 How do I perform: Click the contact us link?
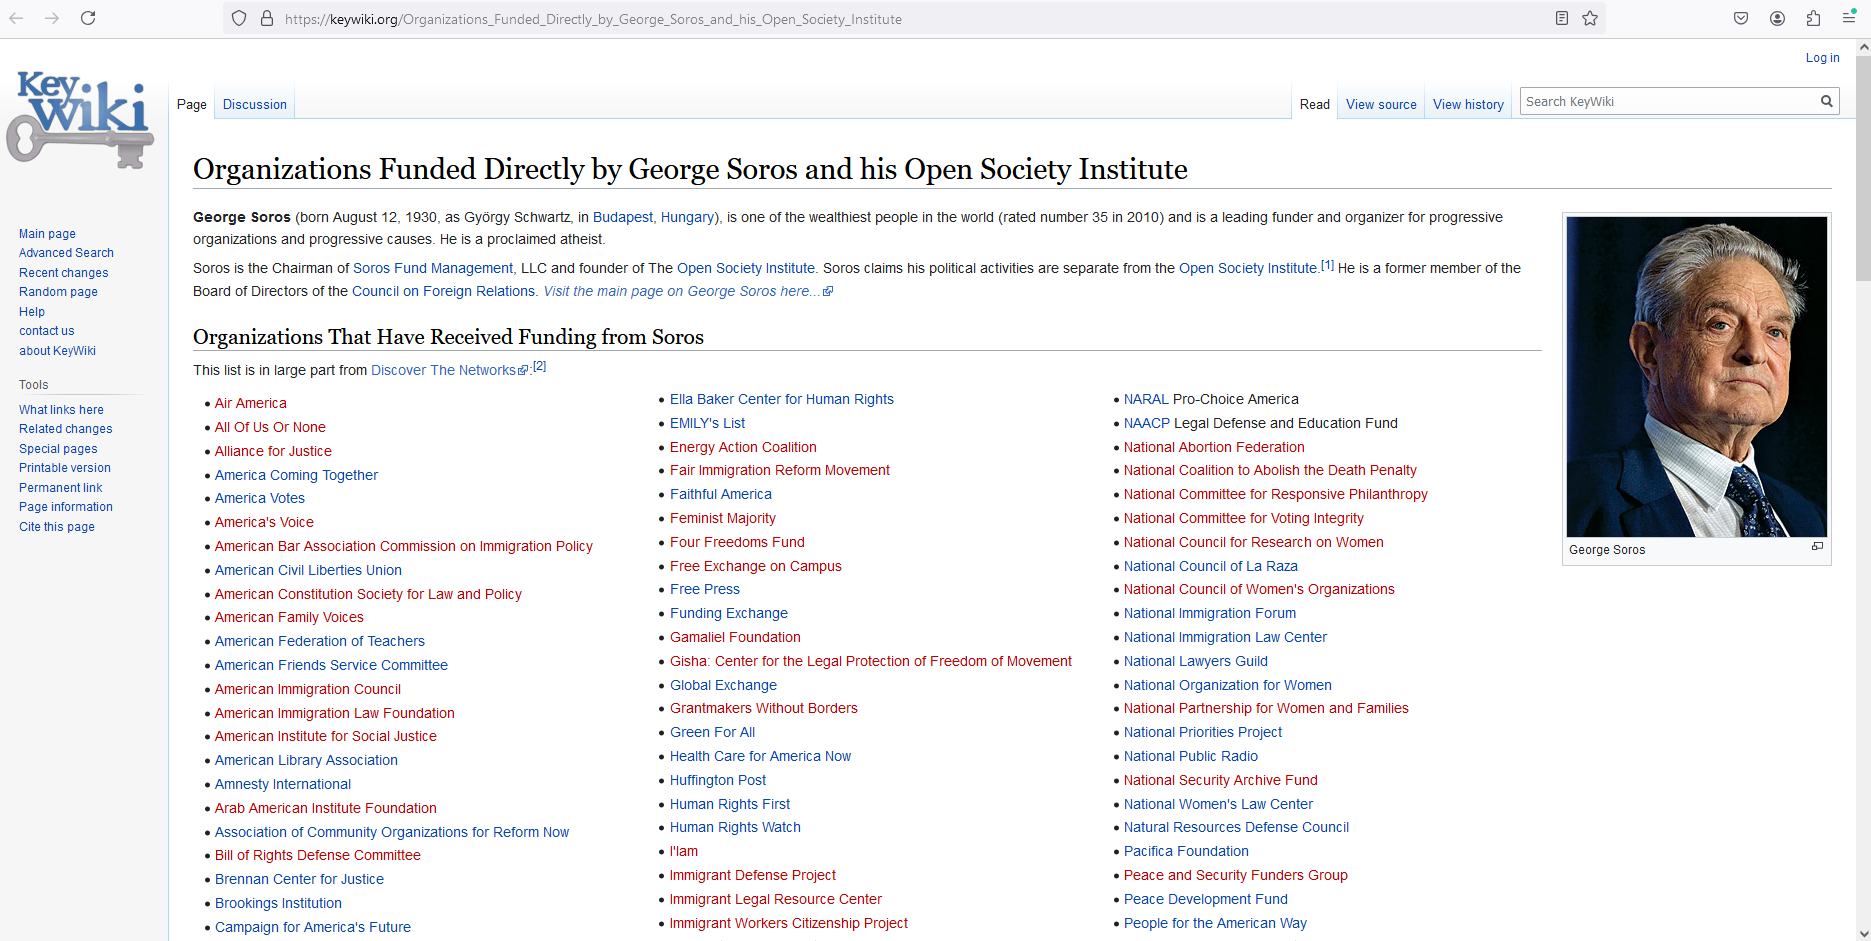[x=46, y=331]
